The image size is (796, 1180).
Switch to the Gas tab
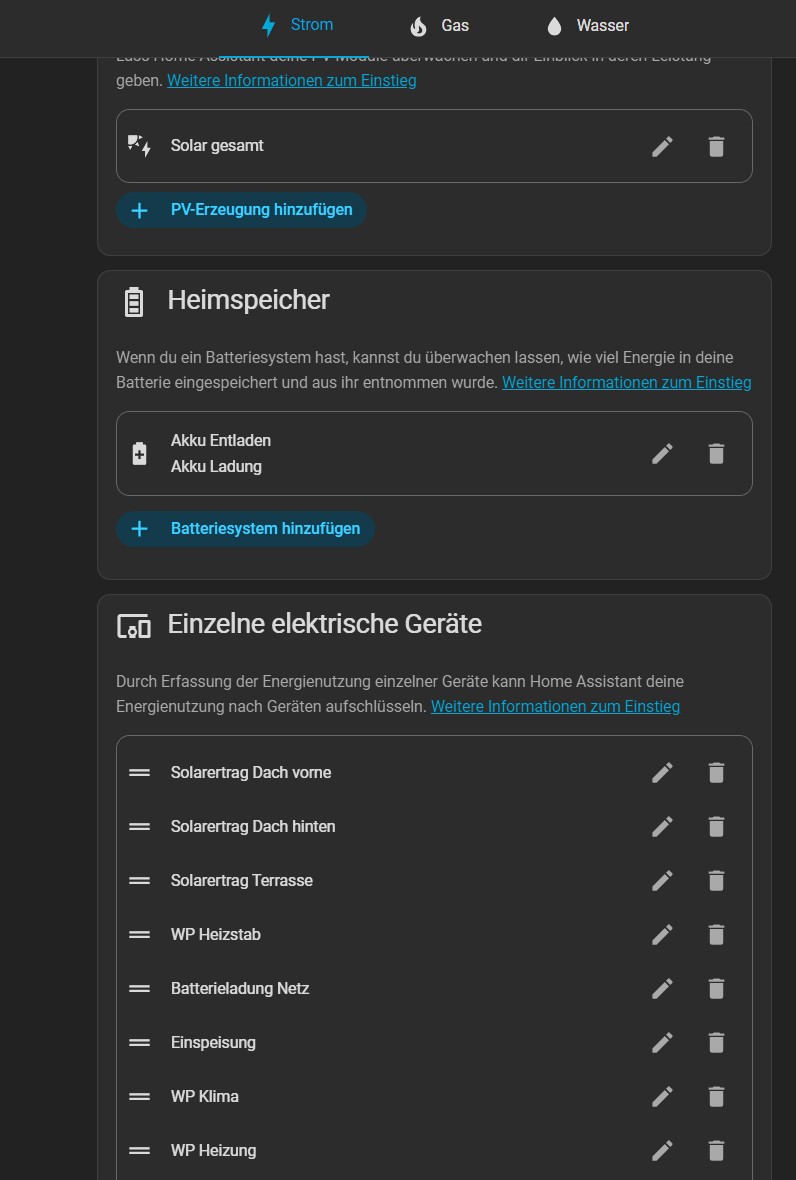(439, 26)
